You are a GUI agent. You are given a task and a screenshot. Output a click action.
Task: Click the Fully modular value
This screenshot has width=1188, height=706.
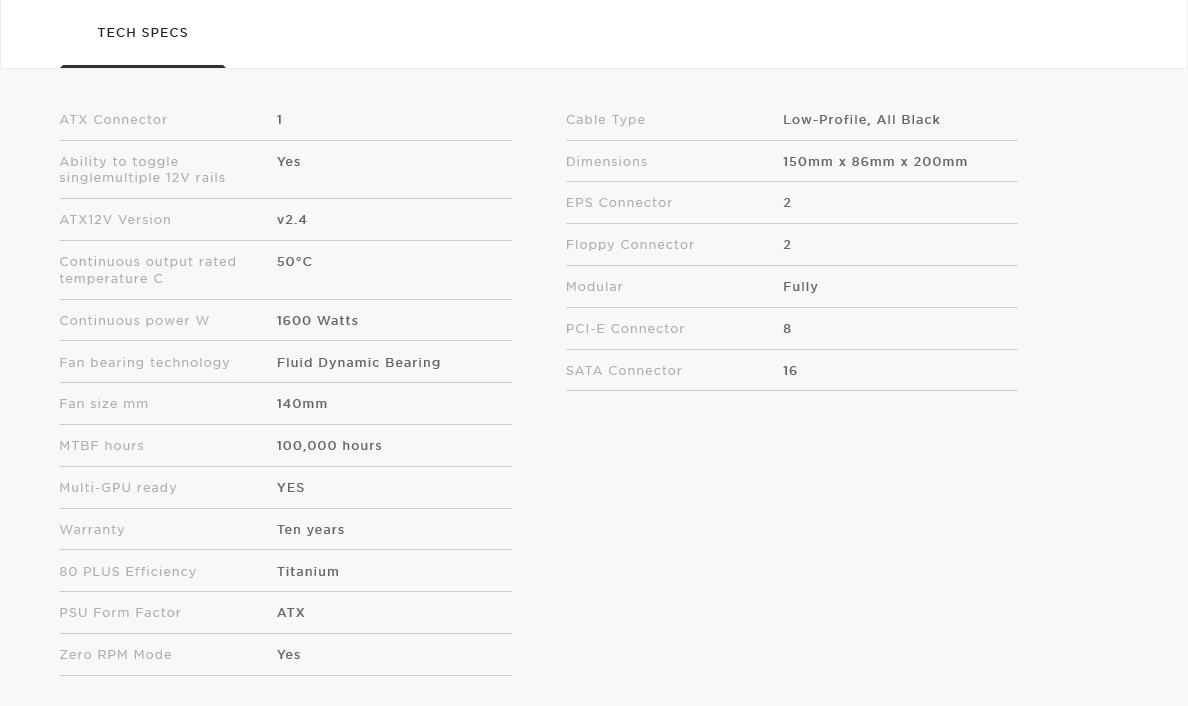click(x=800, y=286)
